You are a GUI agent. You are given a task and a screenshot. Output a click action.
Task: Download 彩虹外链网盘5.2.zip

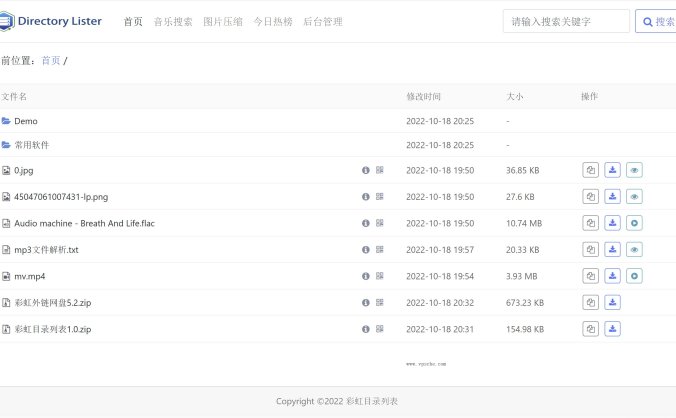pos(613,302)
